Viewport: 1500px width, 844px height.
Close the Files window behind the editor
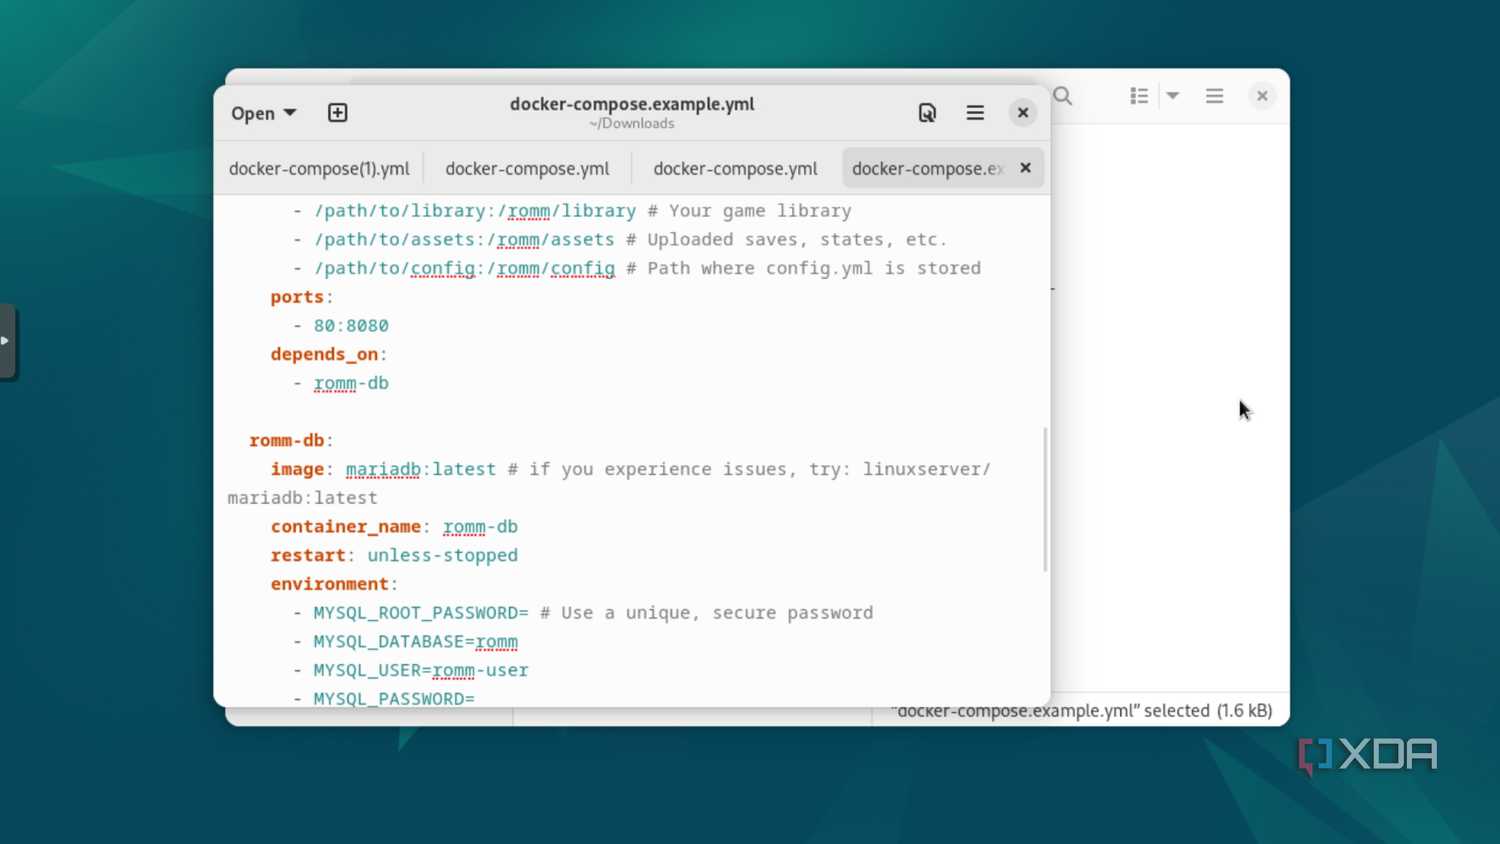pyautogui.click(x=1262, y=96)
